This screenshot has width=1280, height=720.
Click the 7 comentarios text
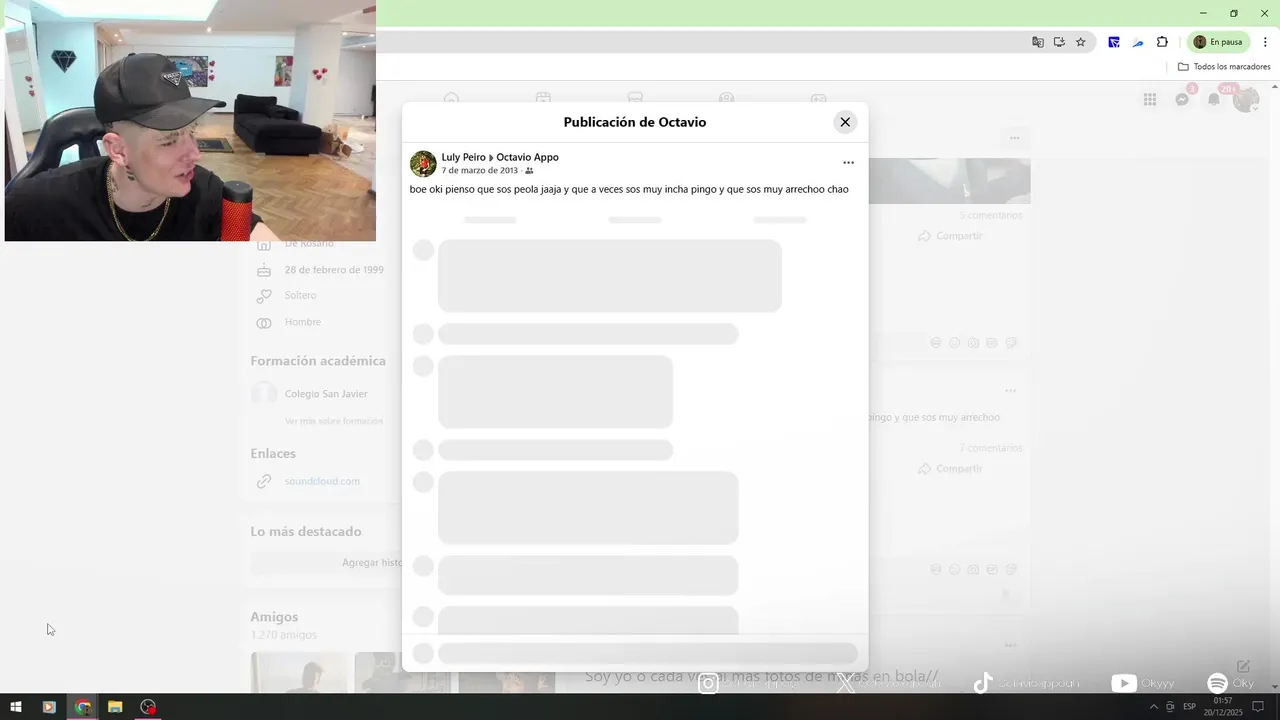pyautogui.click(x=991, y=448)
